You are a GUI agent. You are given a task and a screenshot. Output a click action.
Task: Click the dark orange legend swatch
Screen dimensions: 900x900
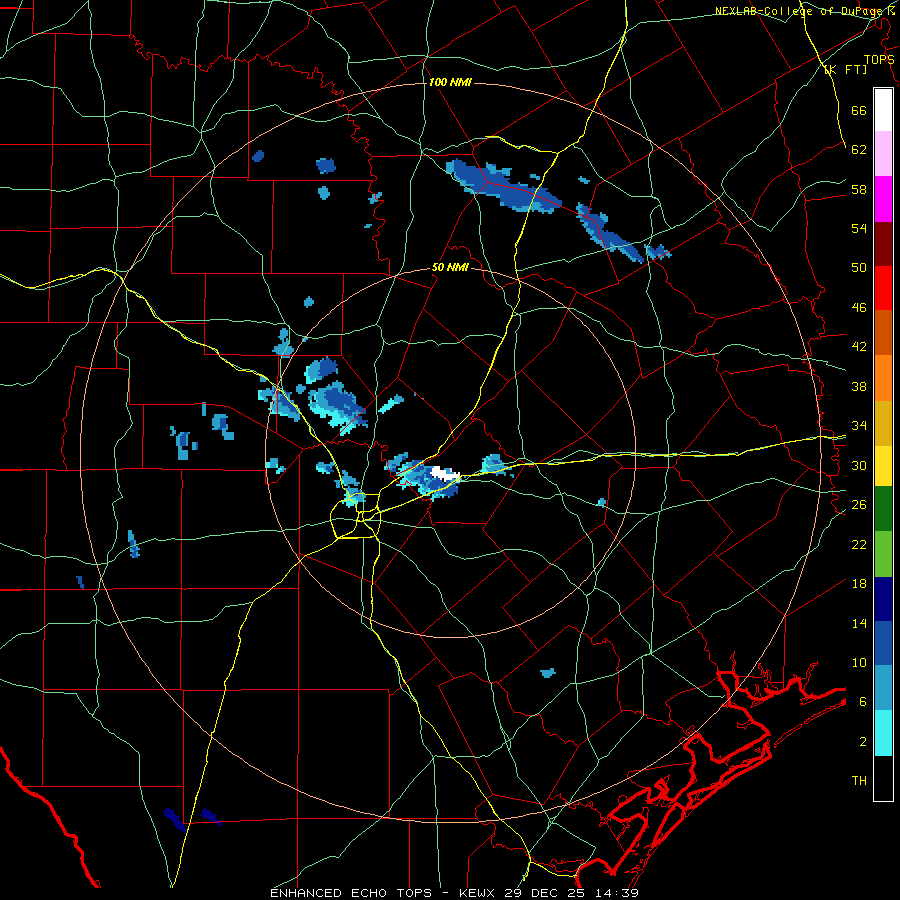point(883,332)
